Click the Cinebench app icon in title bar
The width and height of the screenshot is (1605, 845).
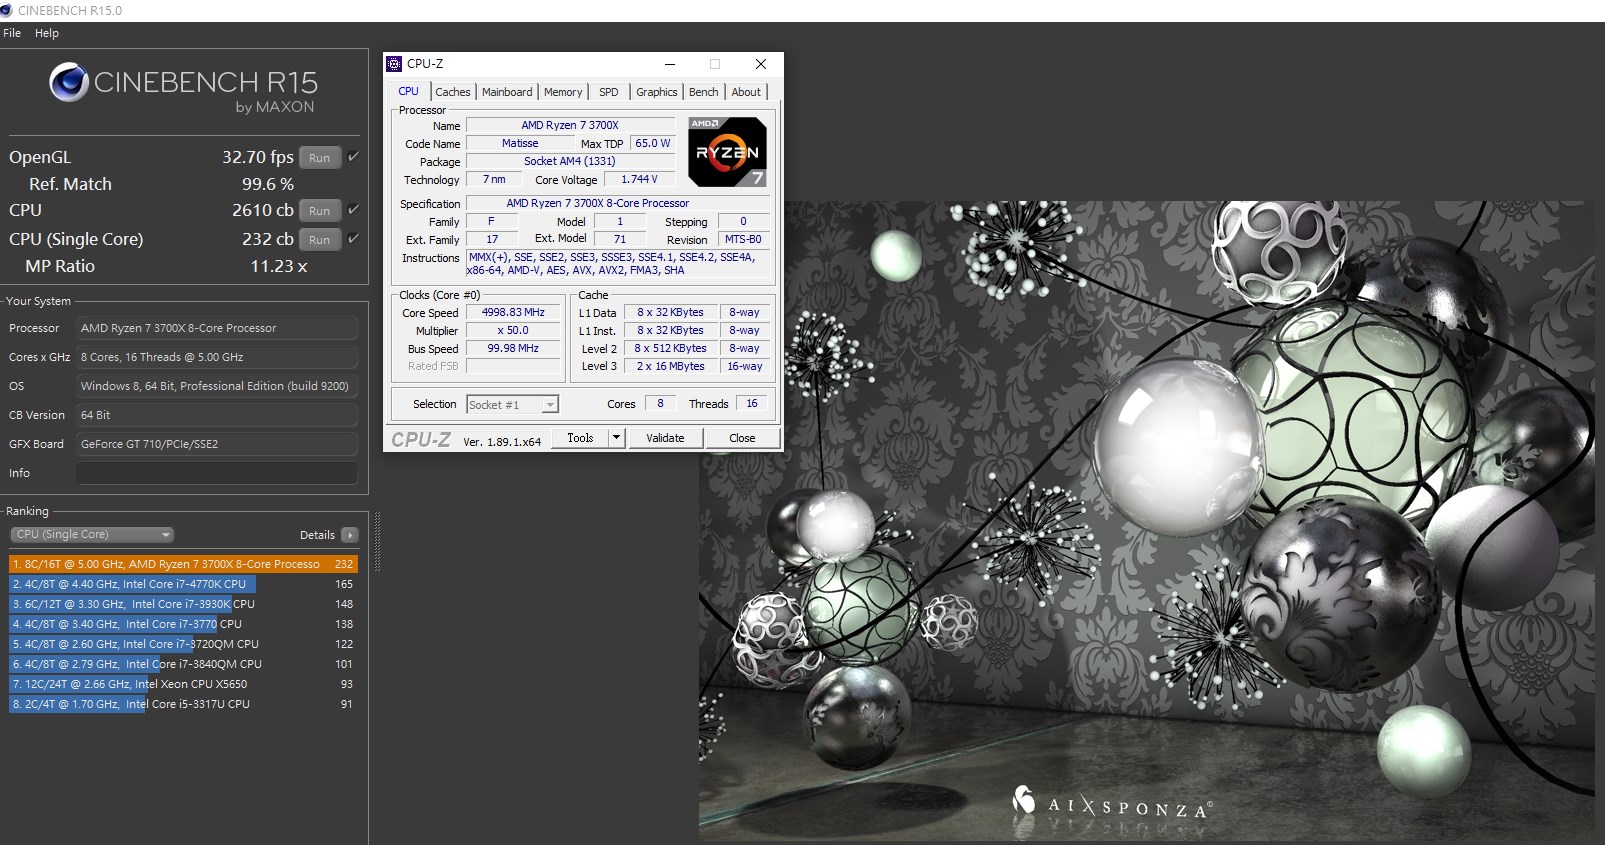coord(8,10)
